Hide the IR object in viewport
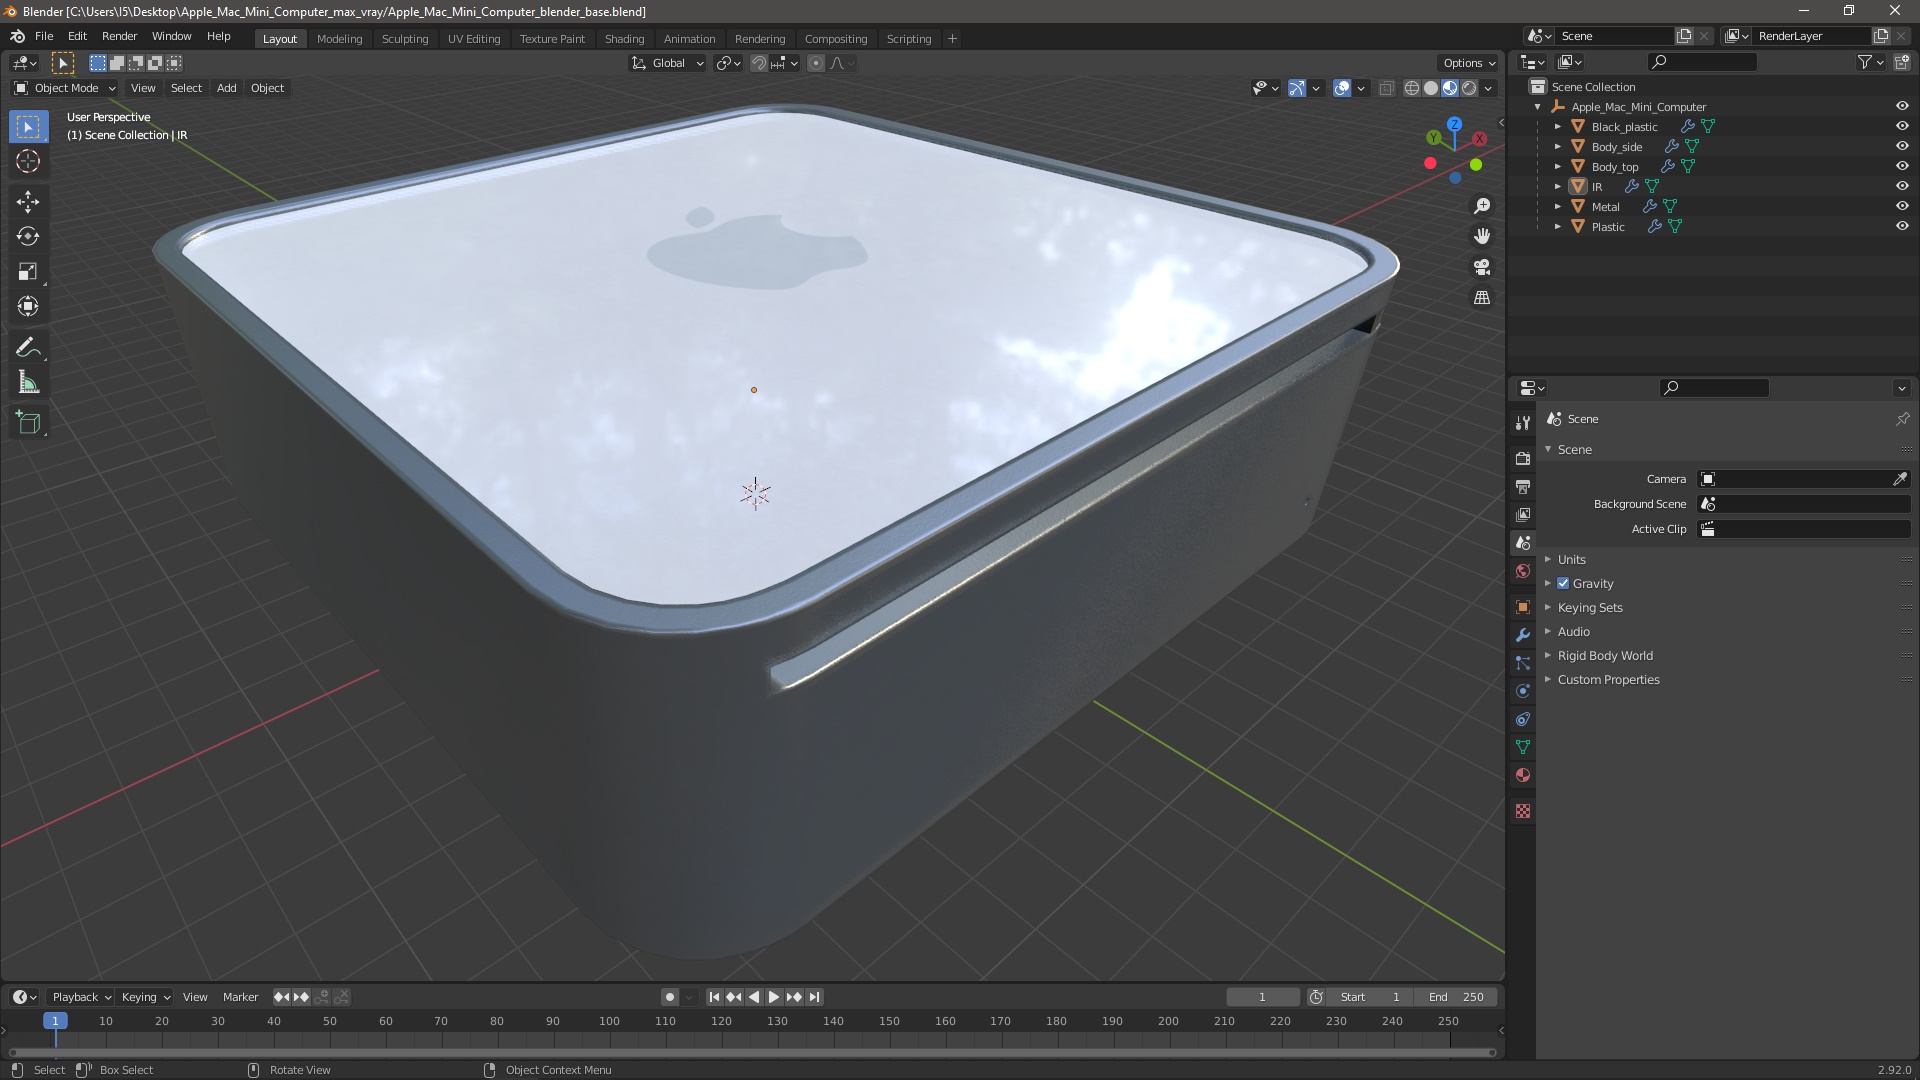The height and width of the screenshot is (1080, 1920). coord(1902,186)
